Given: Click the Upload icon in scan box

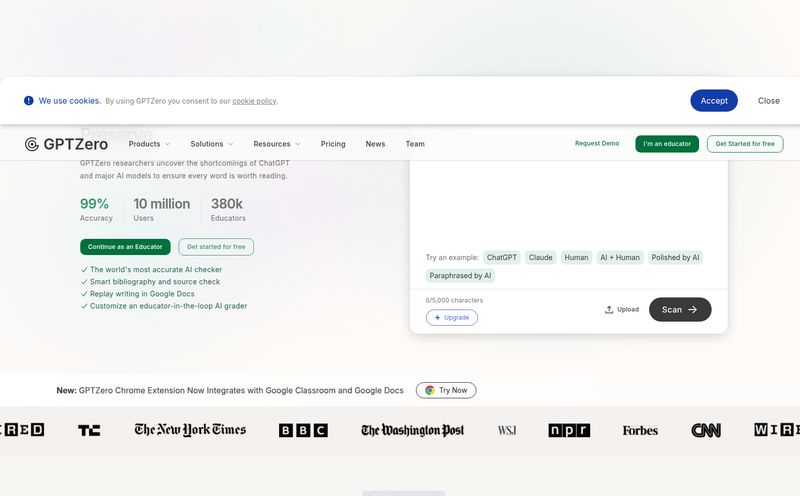Looking at the screenshot, I should 609,310.
